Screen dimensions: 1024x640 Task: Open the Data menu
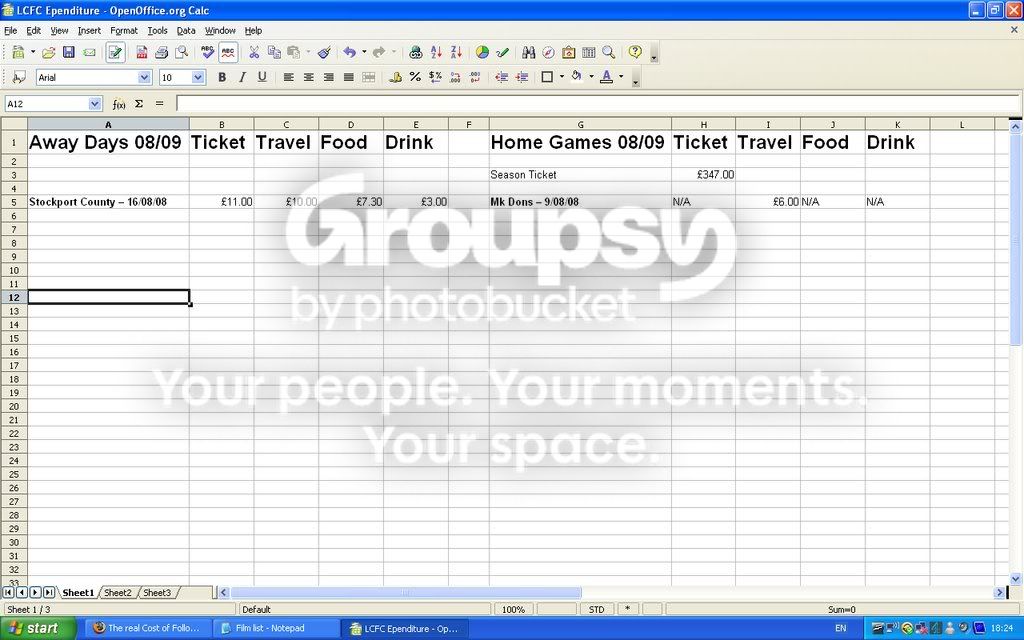(185, 31)
